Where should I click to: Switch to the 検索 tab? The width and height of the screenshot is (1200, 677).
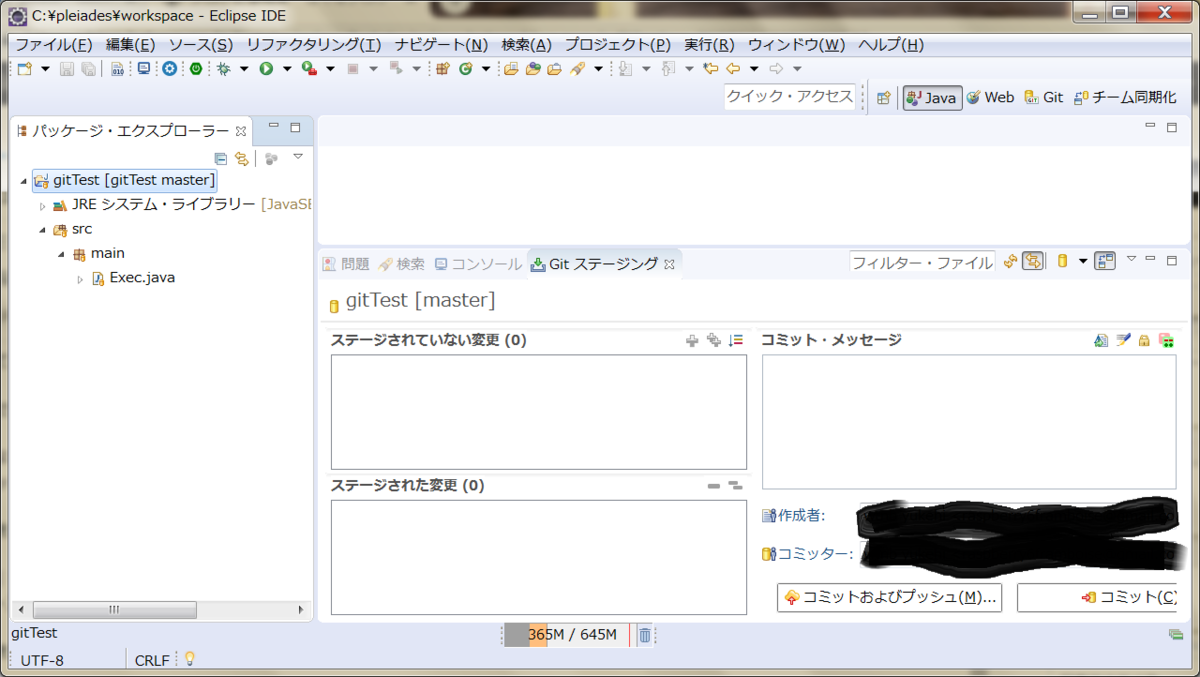(402, 264)
